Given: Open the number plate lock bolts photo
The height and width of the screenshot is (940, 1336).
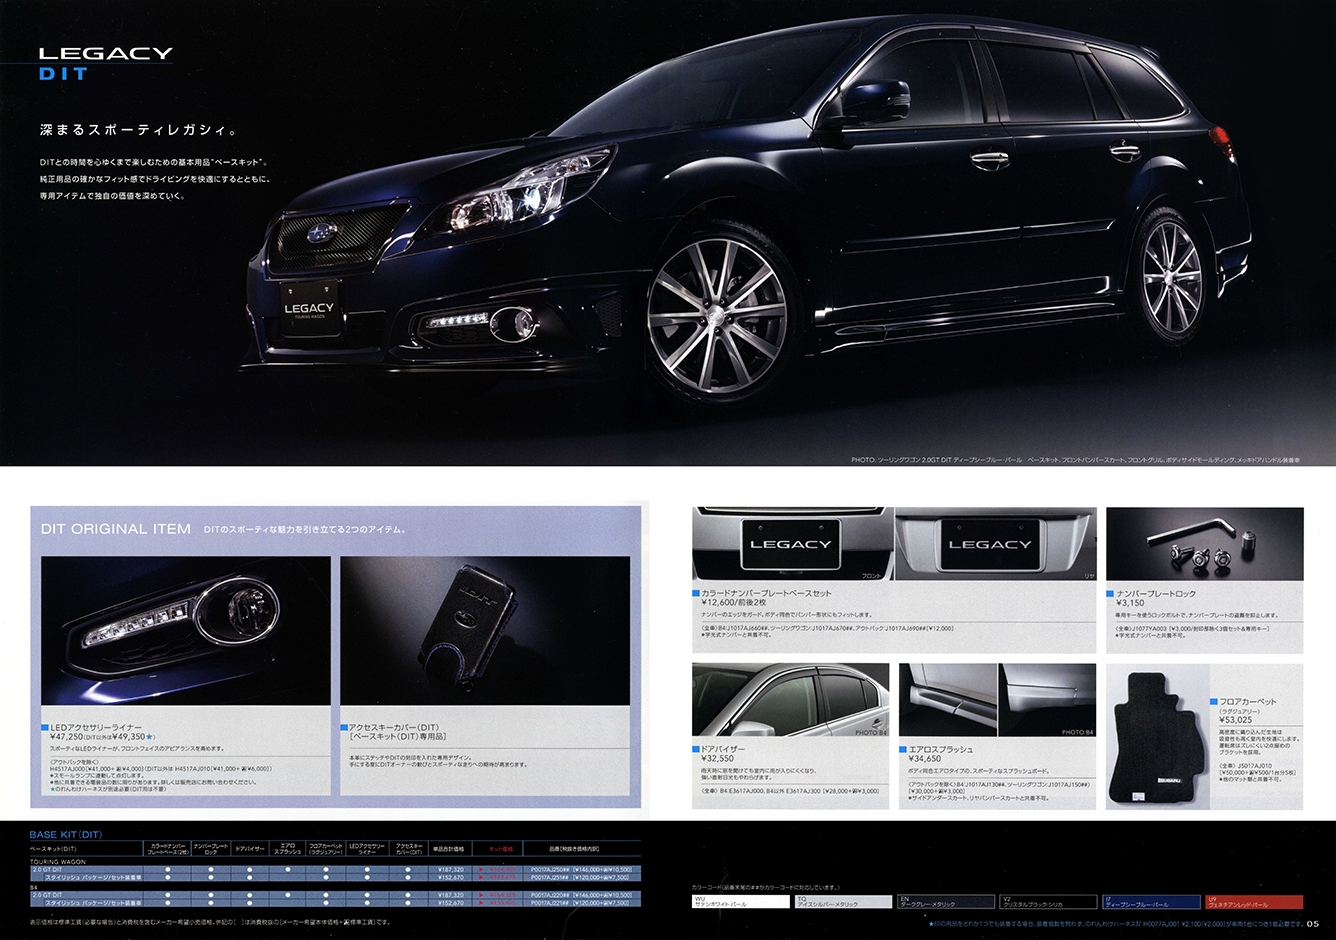Looking at the screenshot, I should point(1205,544).
